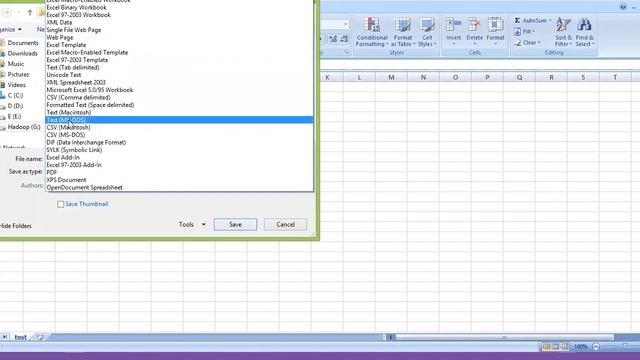Open the Format cells icon
Viewport: 640px width, 360px height.
tap(496, 24)
